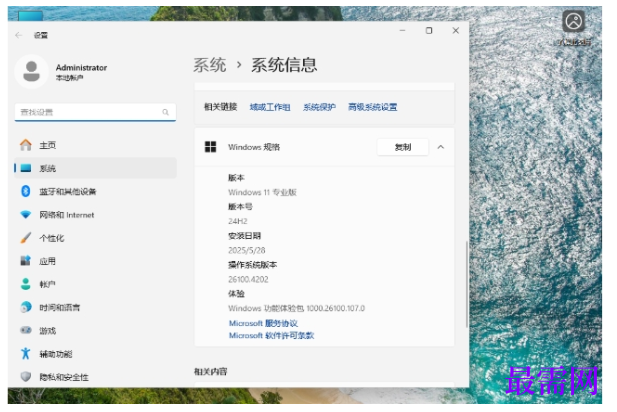Collapse the Windows 规格 section
This screenshot has width=617, height=412.
[x=441, y=147]
